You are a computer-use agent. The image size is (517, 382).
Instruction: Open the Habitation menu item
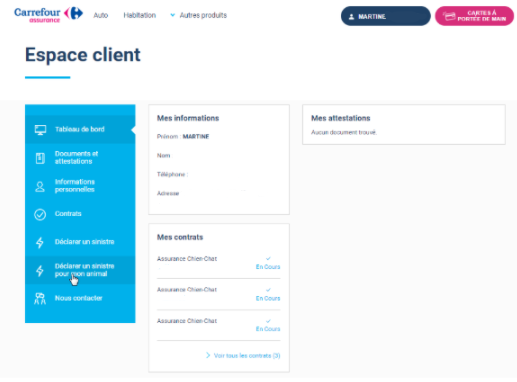139,15
